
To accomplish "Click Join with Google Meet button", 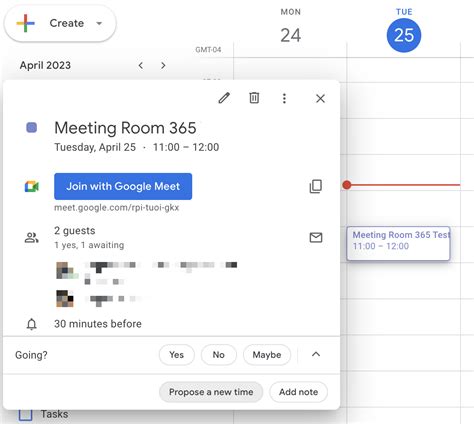I will (x=123, y=186).
